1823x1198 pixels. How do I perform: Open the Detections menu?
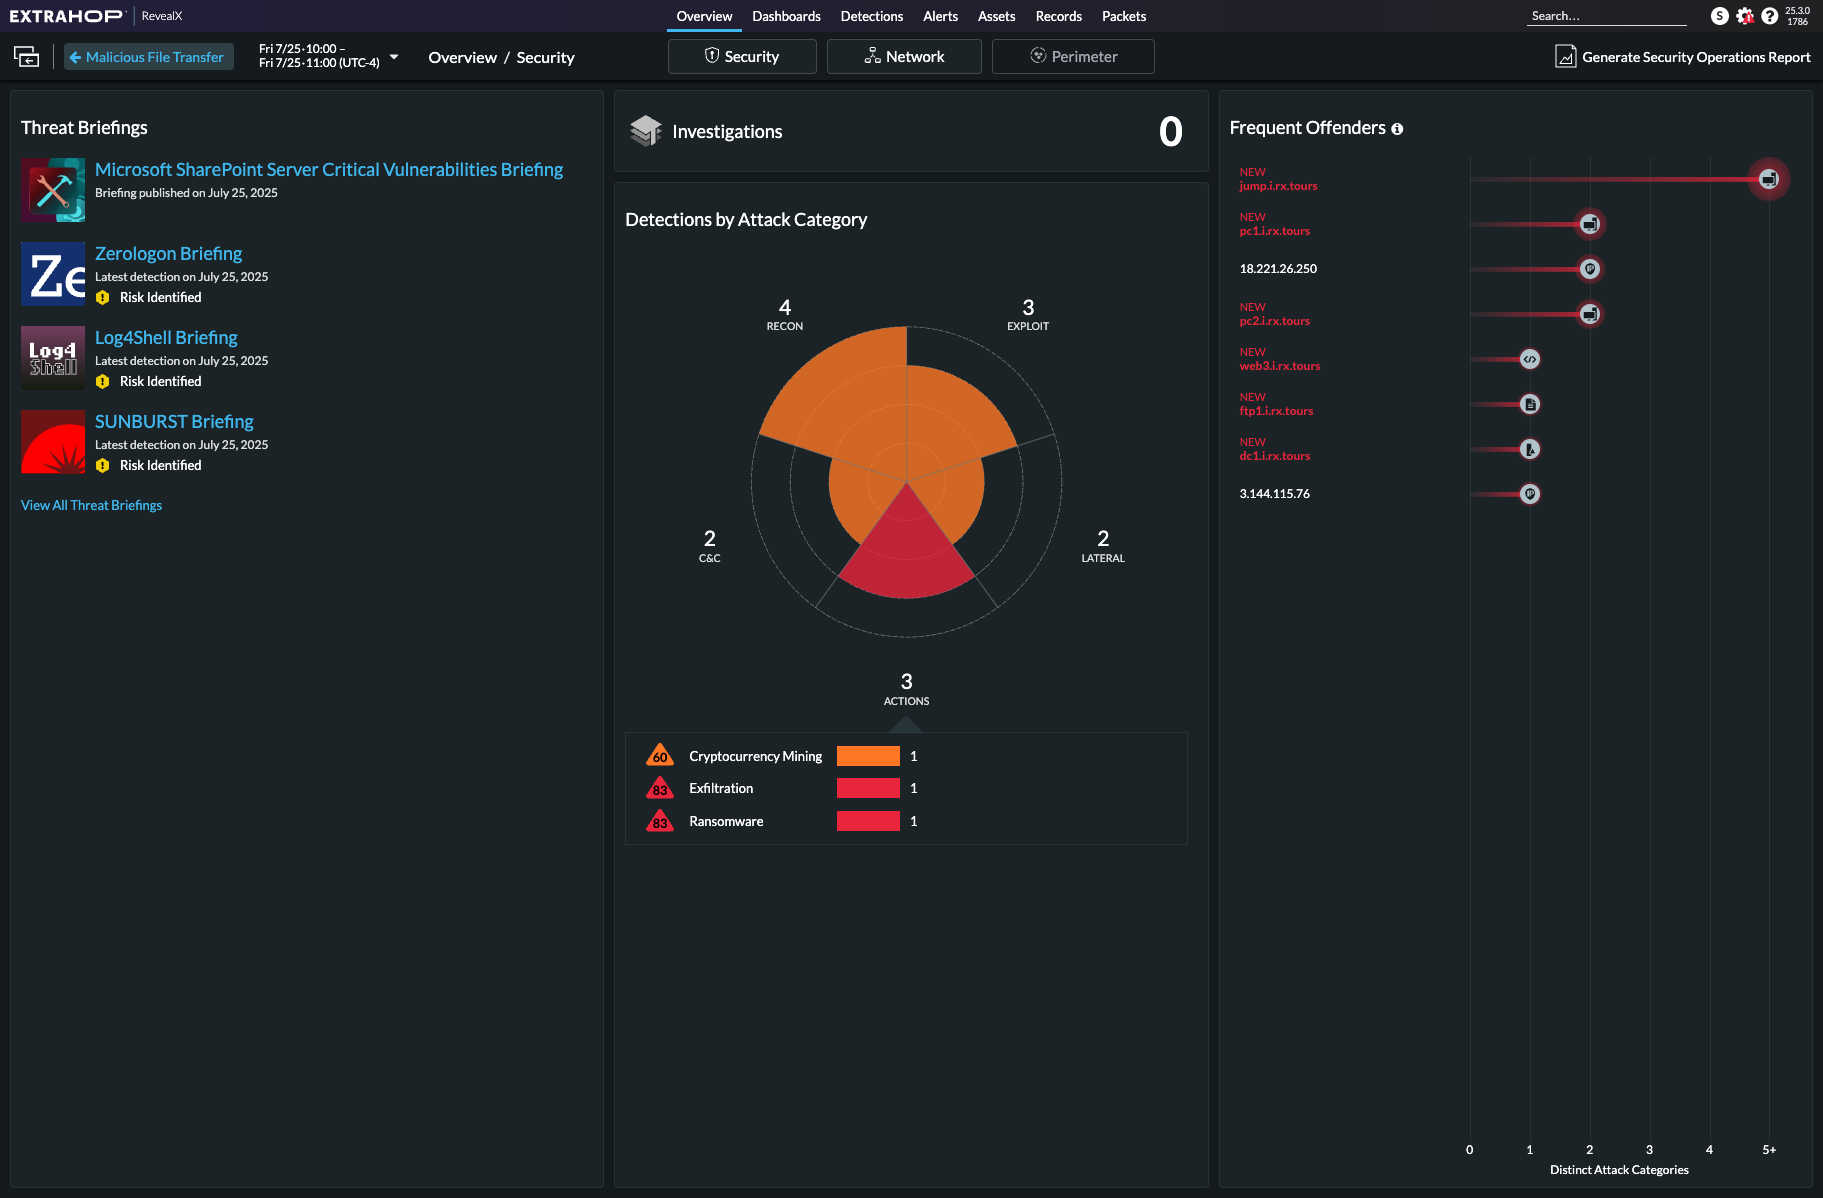tap(872, 16)
